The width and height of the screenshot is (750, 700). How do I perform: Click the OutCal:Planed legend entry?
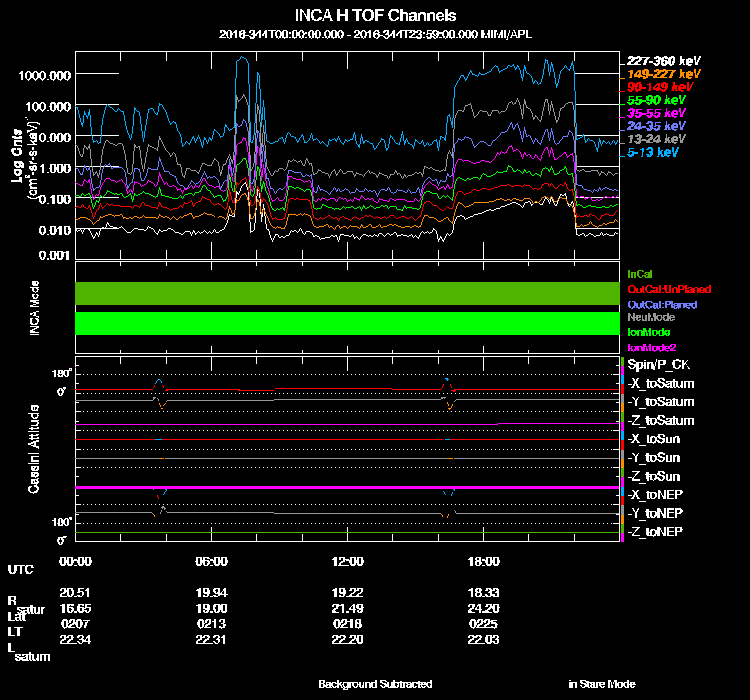point(662,305)
